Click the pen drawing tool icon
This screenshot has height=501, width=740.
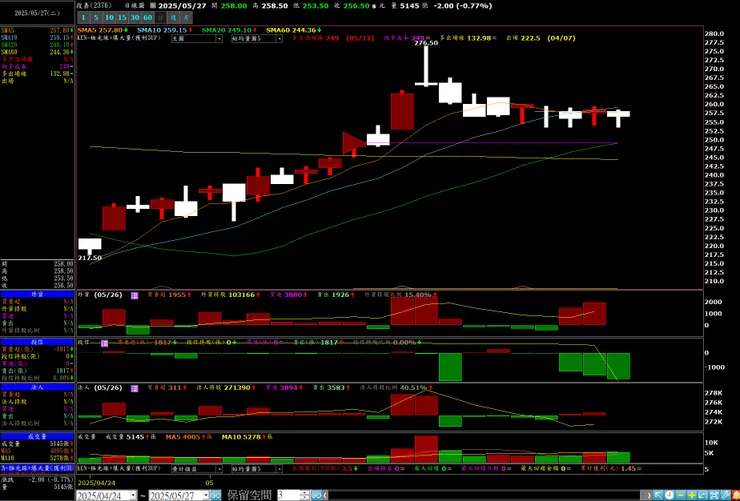coord(725,495)
